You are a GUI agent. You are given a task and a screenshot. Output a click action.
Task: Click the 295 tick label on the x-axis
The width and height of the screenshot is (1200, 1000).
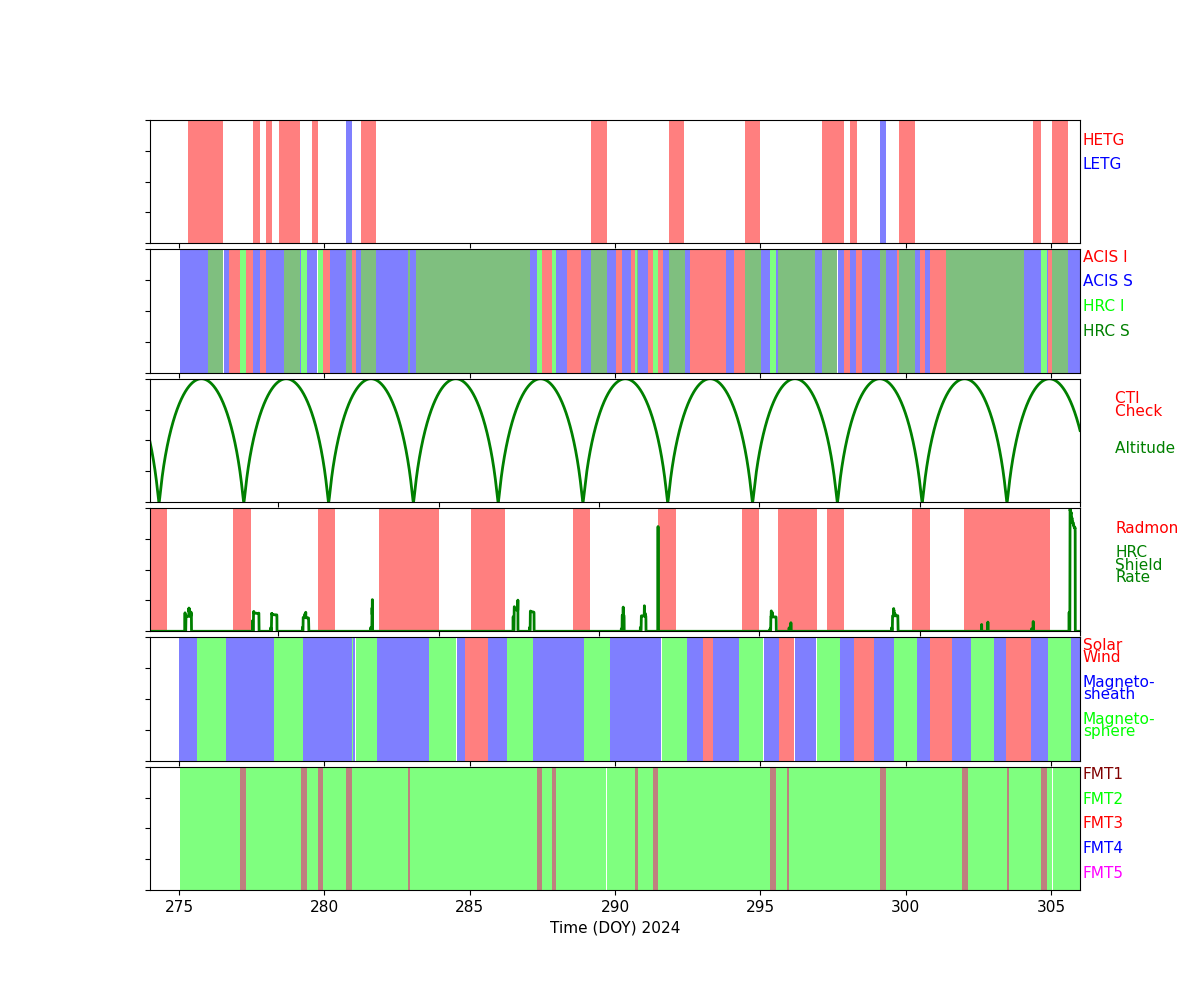pyautogui.click(x=760, y=906)
